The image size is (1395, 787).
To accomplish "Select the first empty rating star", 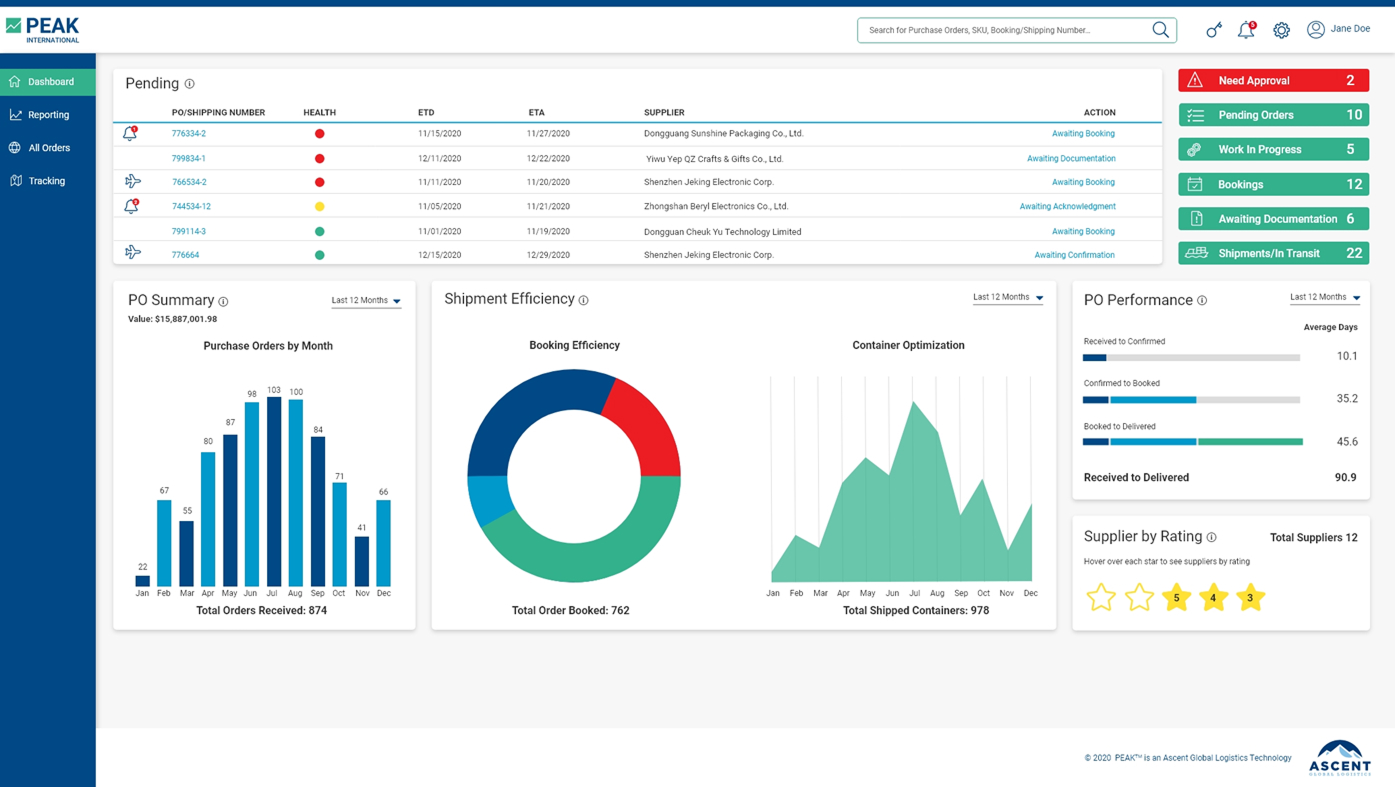I will [x=1101, y=597].
